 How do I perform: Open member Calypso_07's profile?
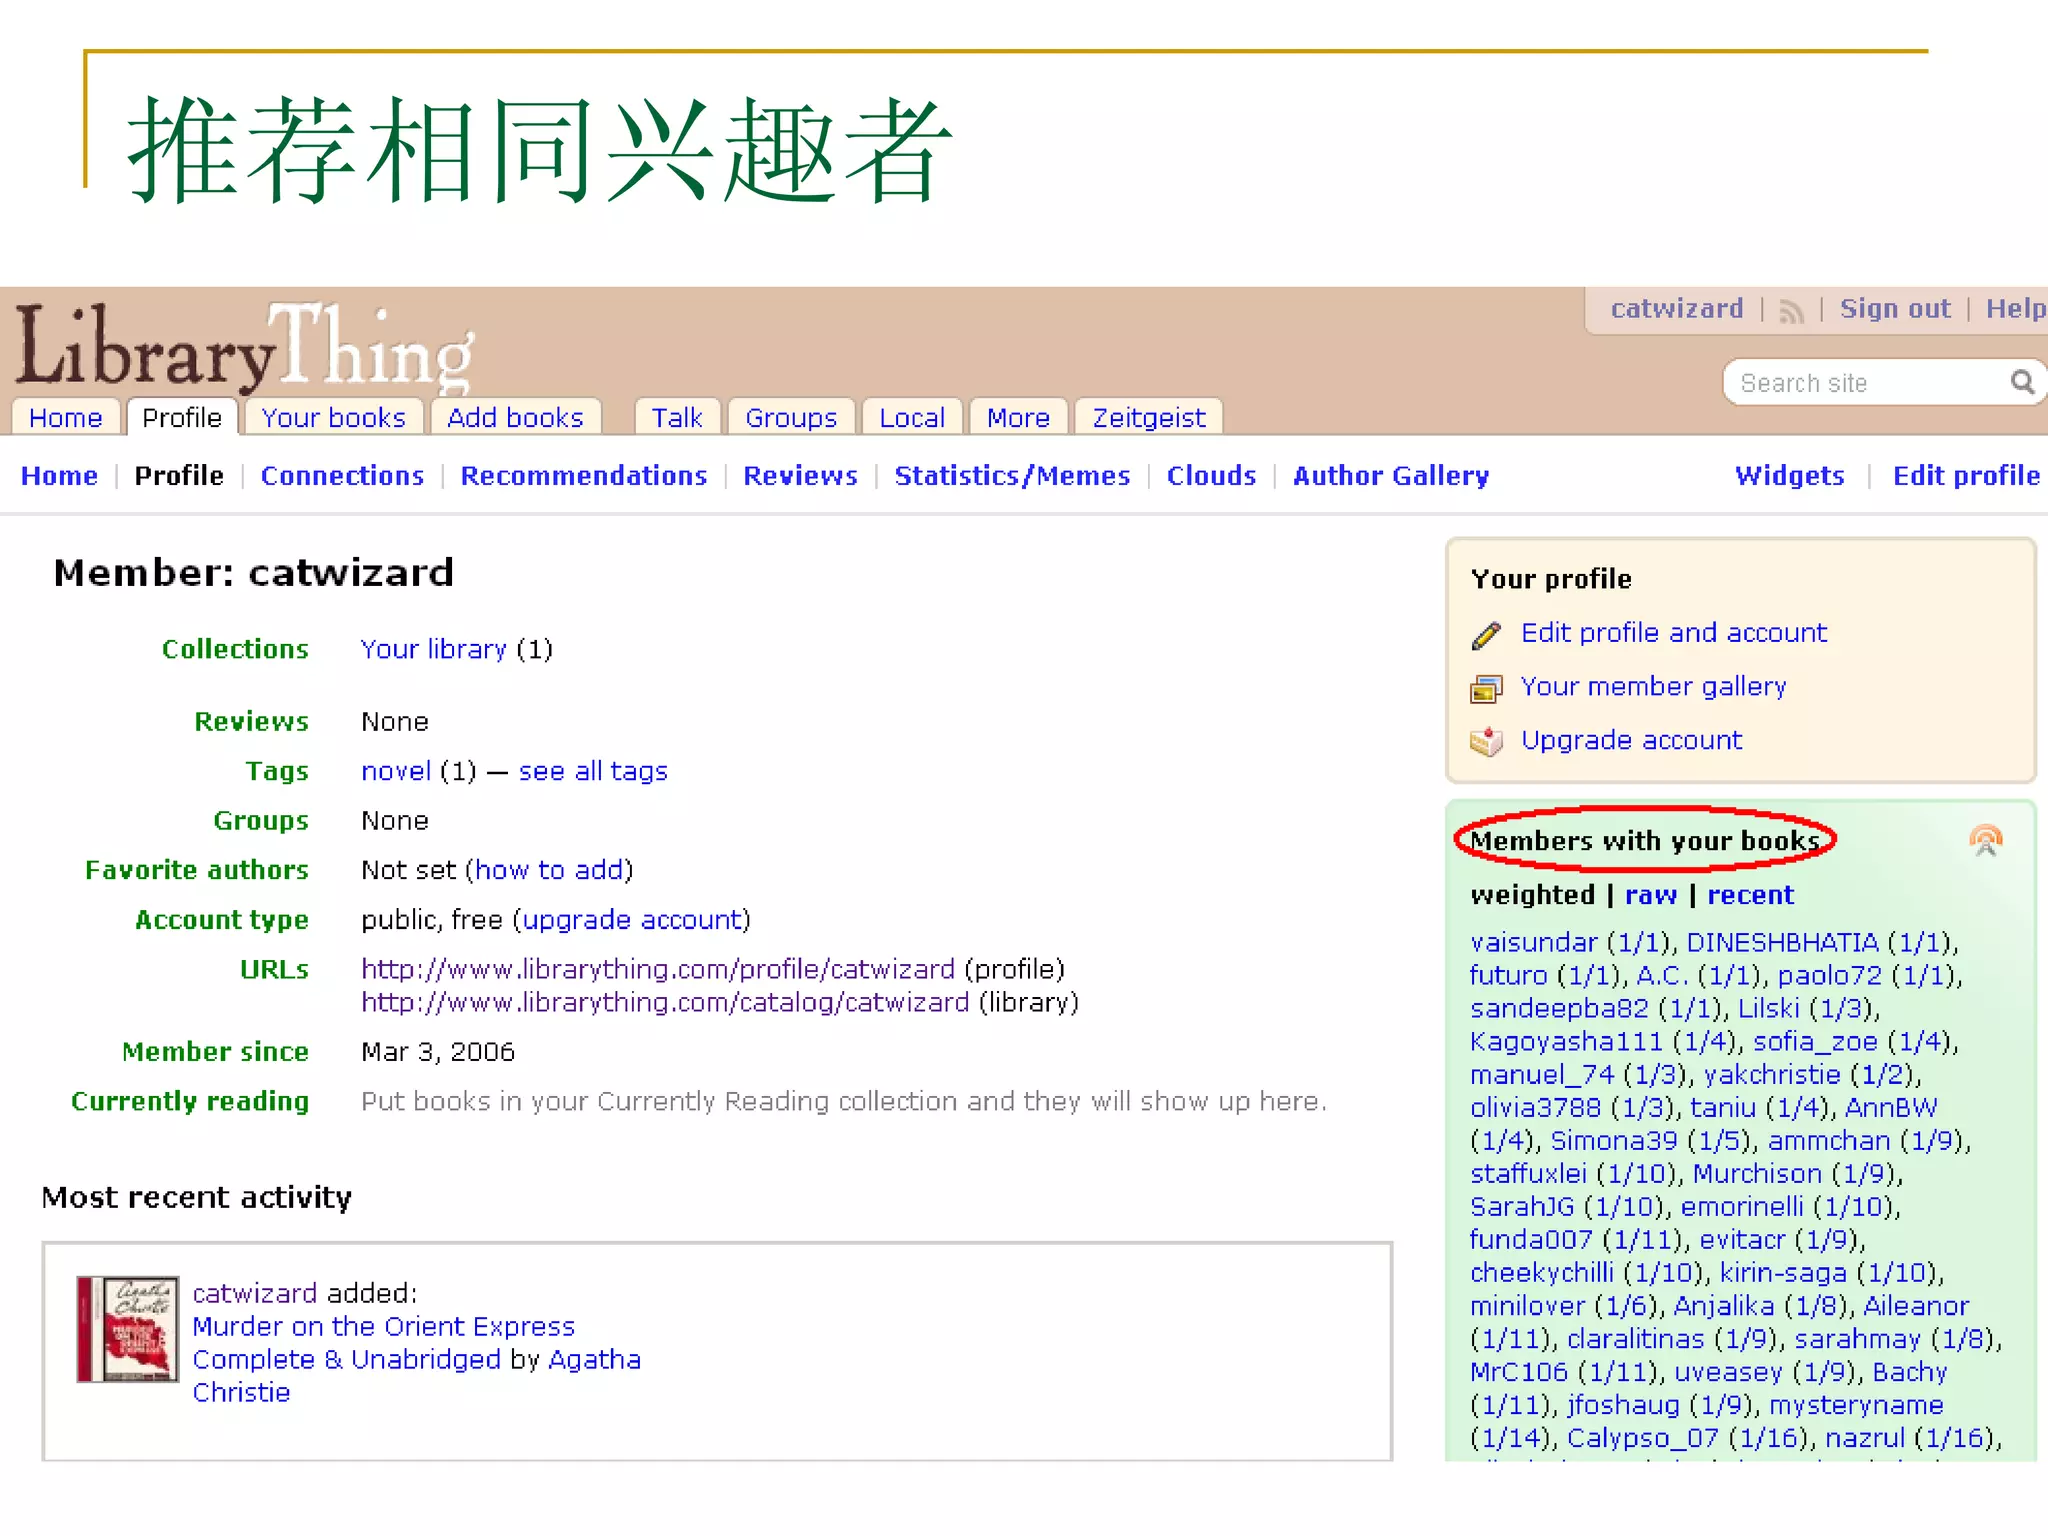pos(1643,1439)
